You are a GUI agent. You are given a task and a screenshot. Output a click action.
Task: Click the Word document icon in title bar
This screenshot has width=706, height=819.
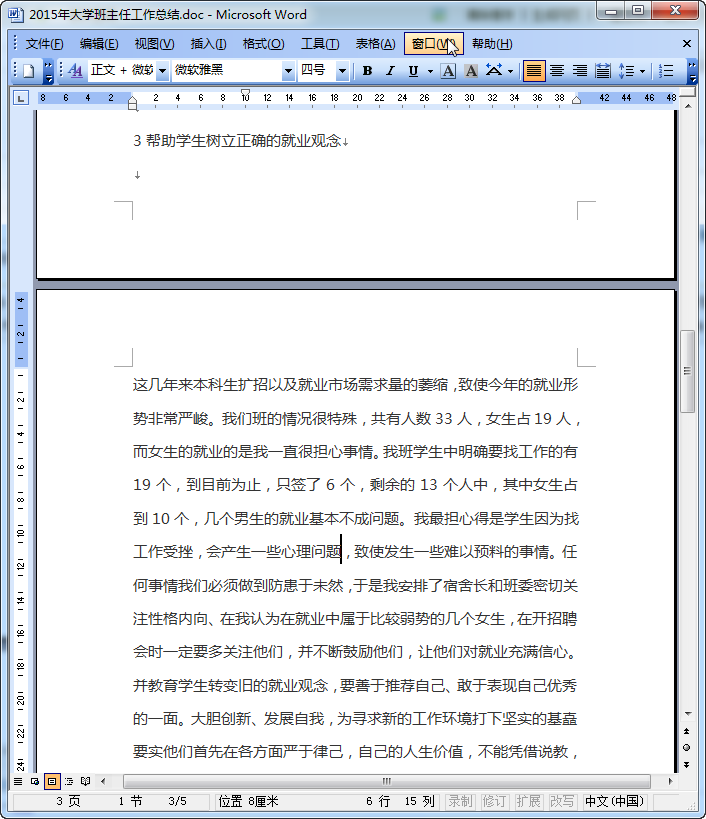point(16,14)
